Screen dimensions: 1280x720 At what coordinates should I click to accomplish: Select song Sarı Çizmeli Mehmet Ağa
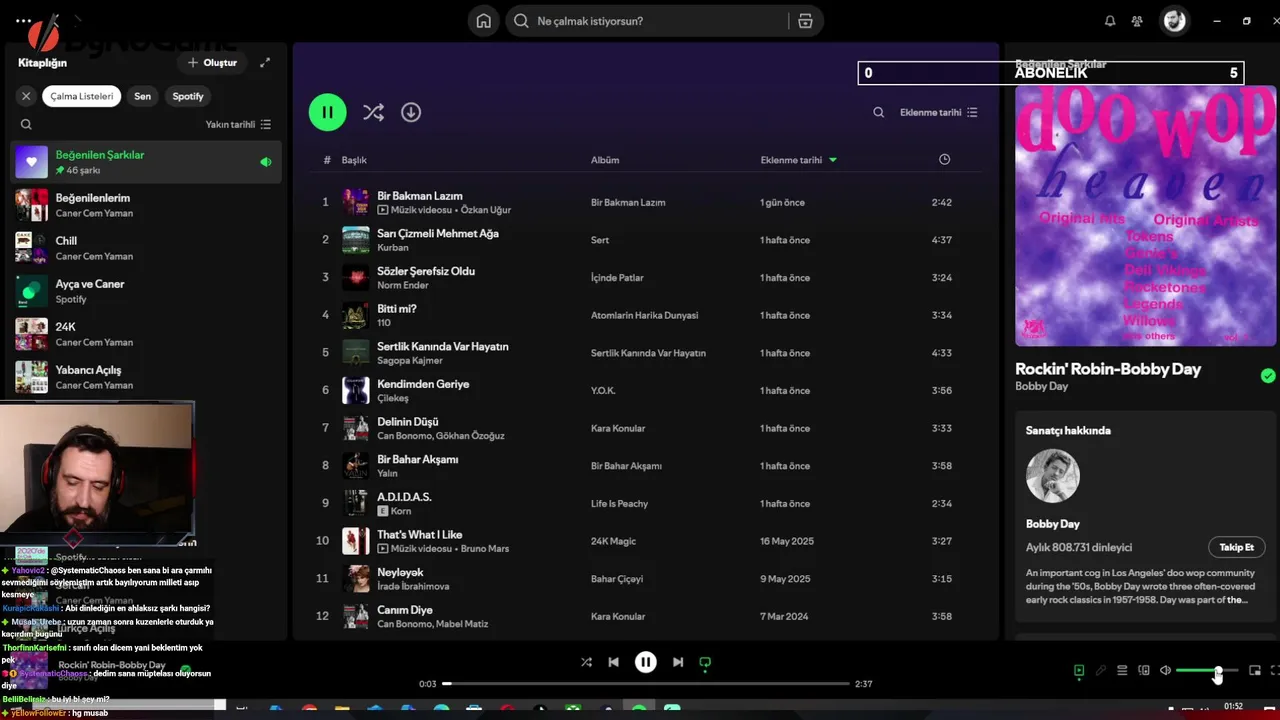click(645, 240)
